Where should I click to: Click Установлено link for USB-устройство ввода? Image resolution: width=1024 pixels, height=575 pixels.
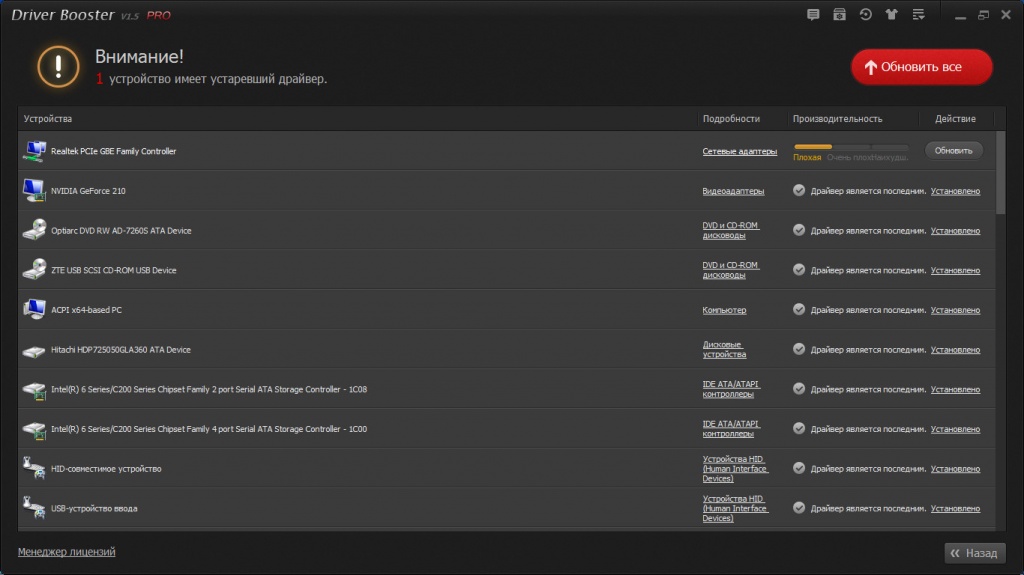click(x=955, y=508)
